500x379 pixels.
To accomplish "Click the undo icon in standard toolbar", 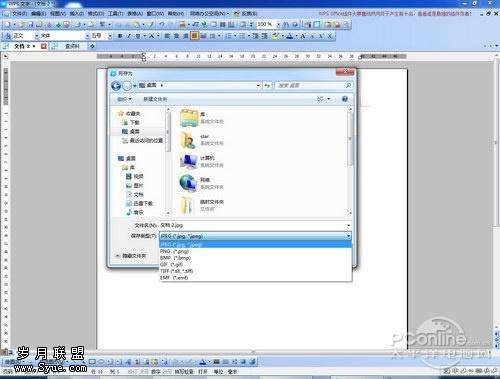I will click(x=162, y=24).
